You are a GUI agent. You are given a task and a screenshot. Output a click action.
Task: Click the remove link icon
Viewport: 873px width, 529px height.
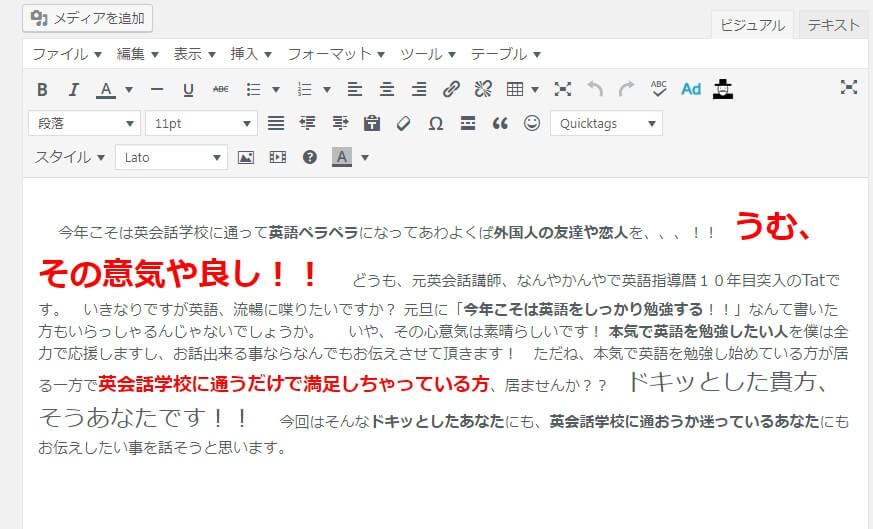483,89
